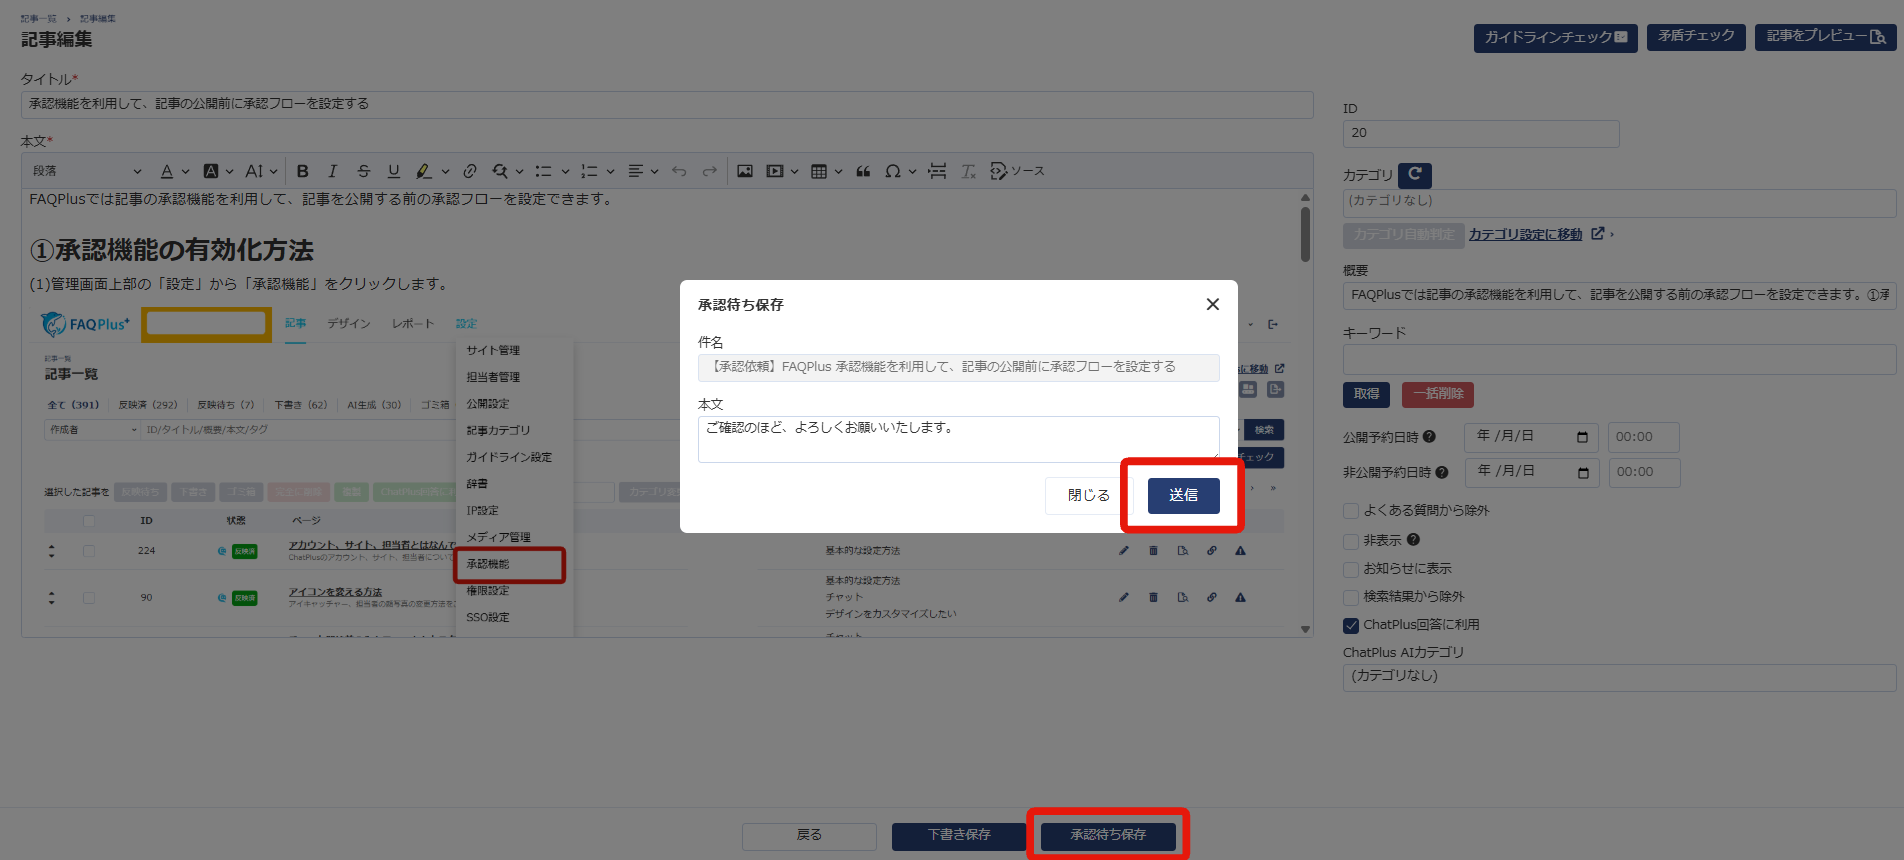This screenshot has height=860, width=1904.
Task: Click the category refresh icon
Action: [1414, 175]
